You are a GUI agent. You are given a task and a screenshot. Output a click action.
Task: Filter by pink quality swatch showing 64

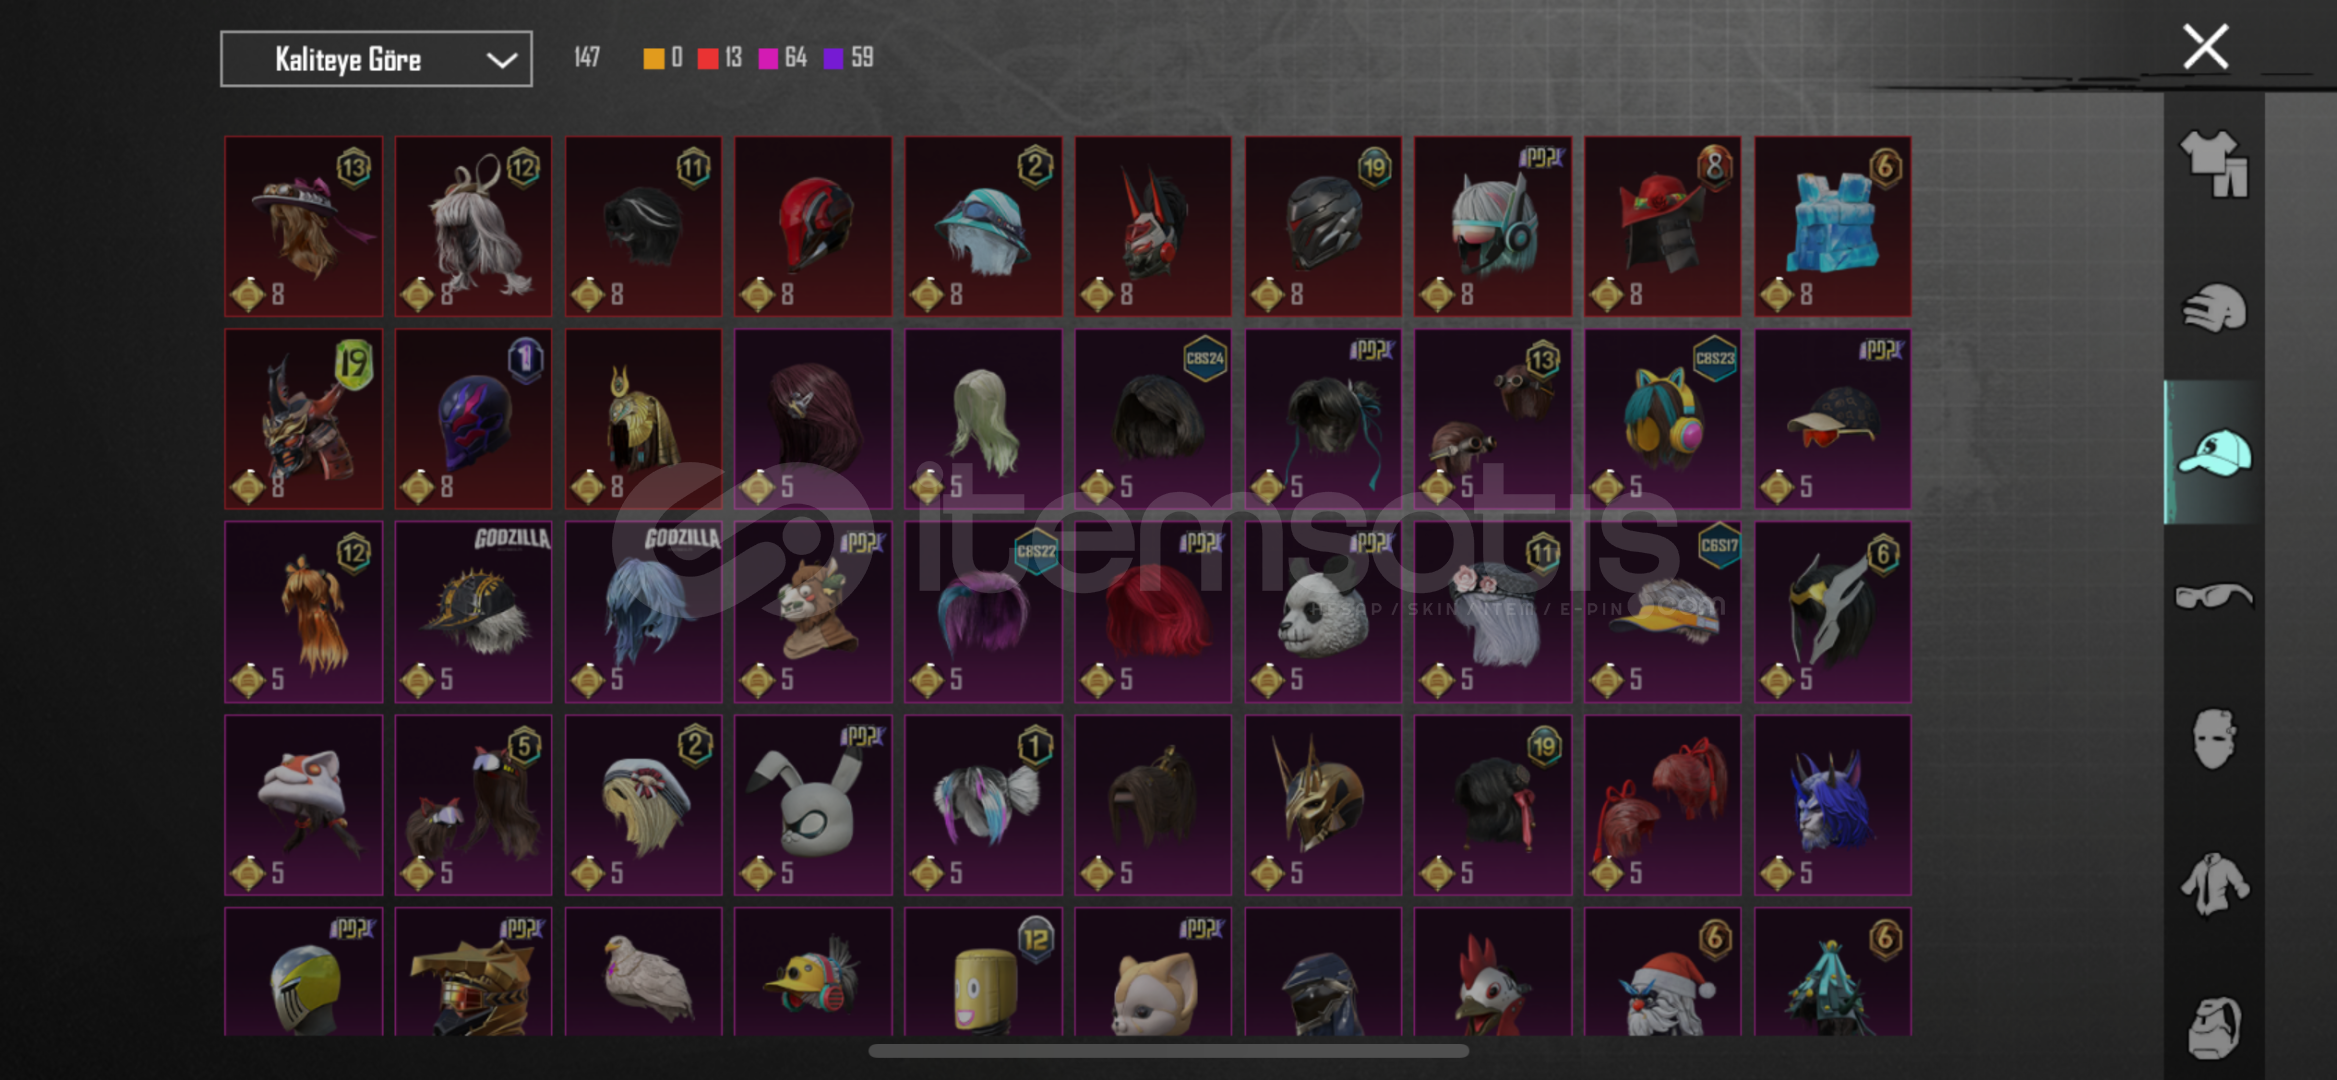click(x=768, y=58)
